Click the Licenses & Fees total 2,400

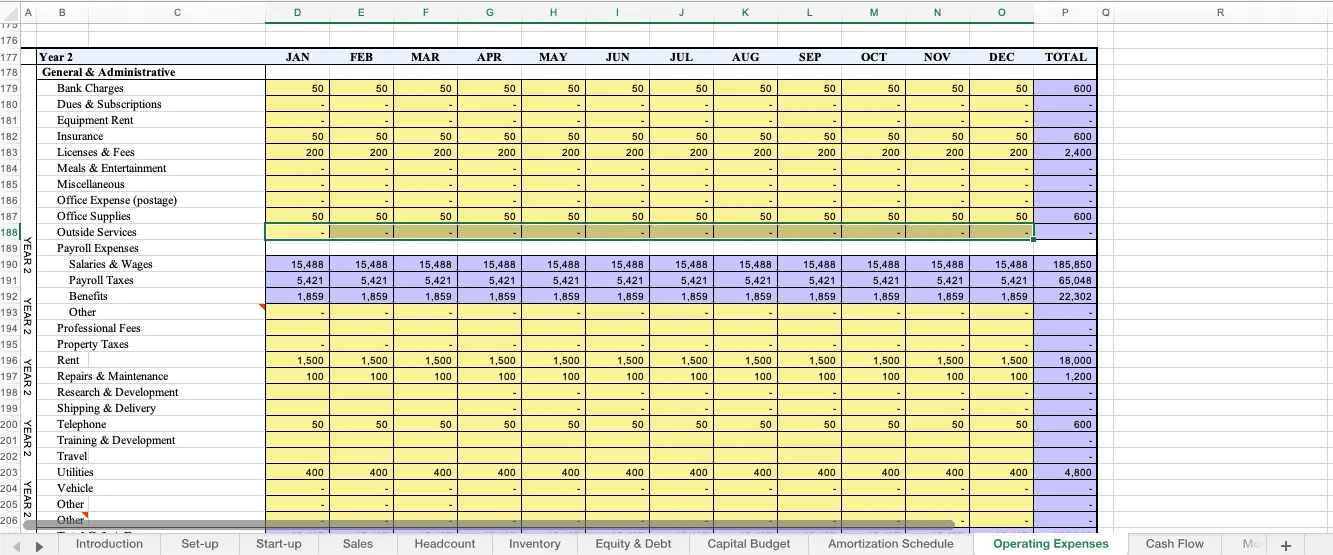coord(1064,152)
